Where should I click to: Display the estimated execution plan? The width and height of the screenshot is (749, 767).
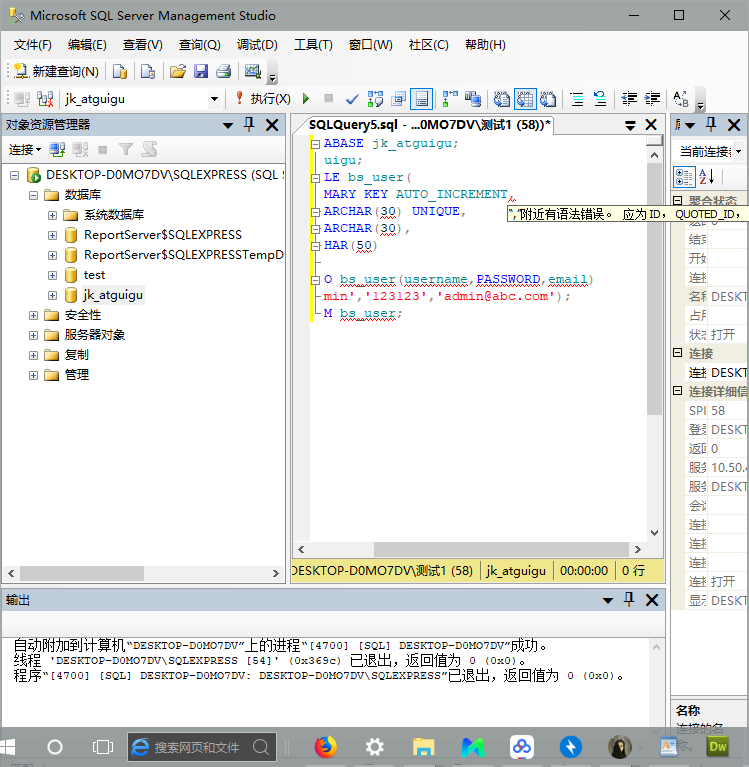point(375,99)
